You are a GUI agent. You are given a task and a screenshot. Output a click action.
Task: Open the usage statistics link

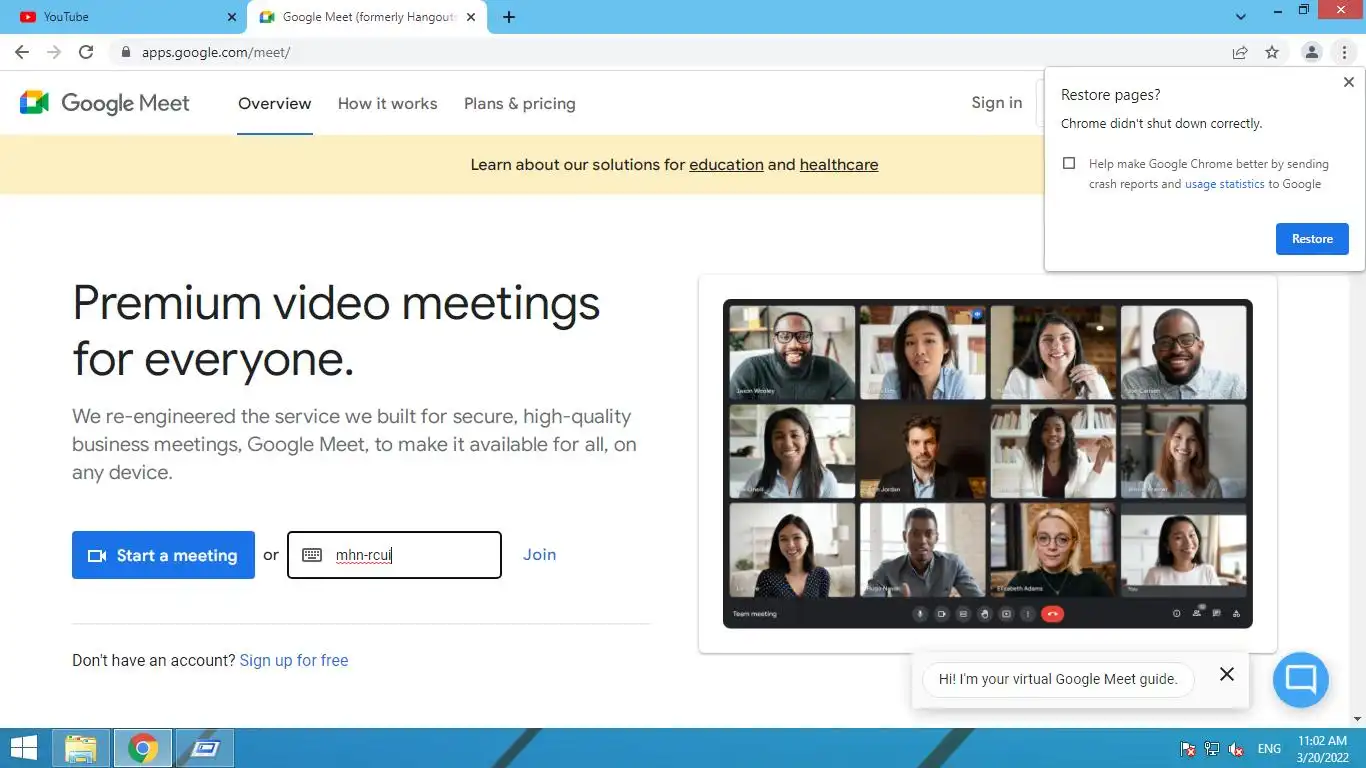click(1225, 184)
